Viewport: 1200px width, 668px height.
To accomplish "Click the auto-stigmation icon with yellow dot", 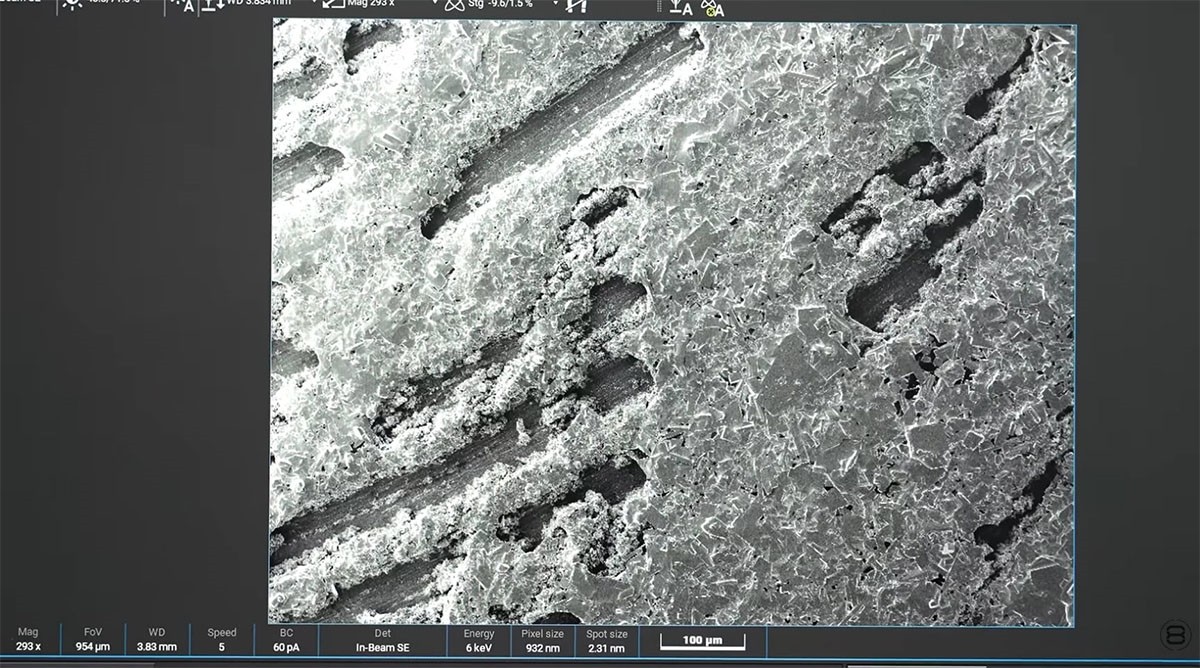I will pos(712,8).
